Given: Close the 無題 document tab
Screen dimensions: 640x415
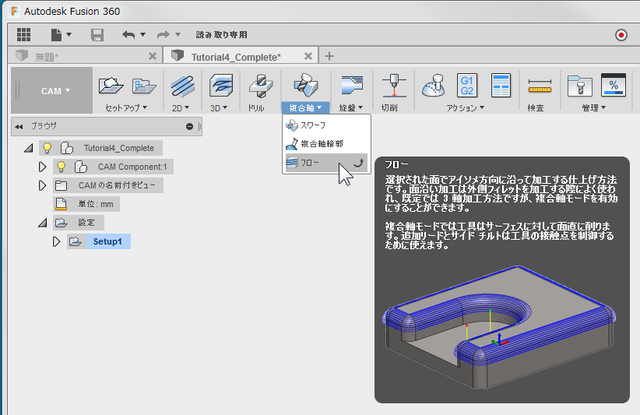Looking at the screenshot, I should pyautogui.click(x=152, y=56).
